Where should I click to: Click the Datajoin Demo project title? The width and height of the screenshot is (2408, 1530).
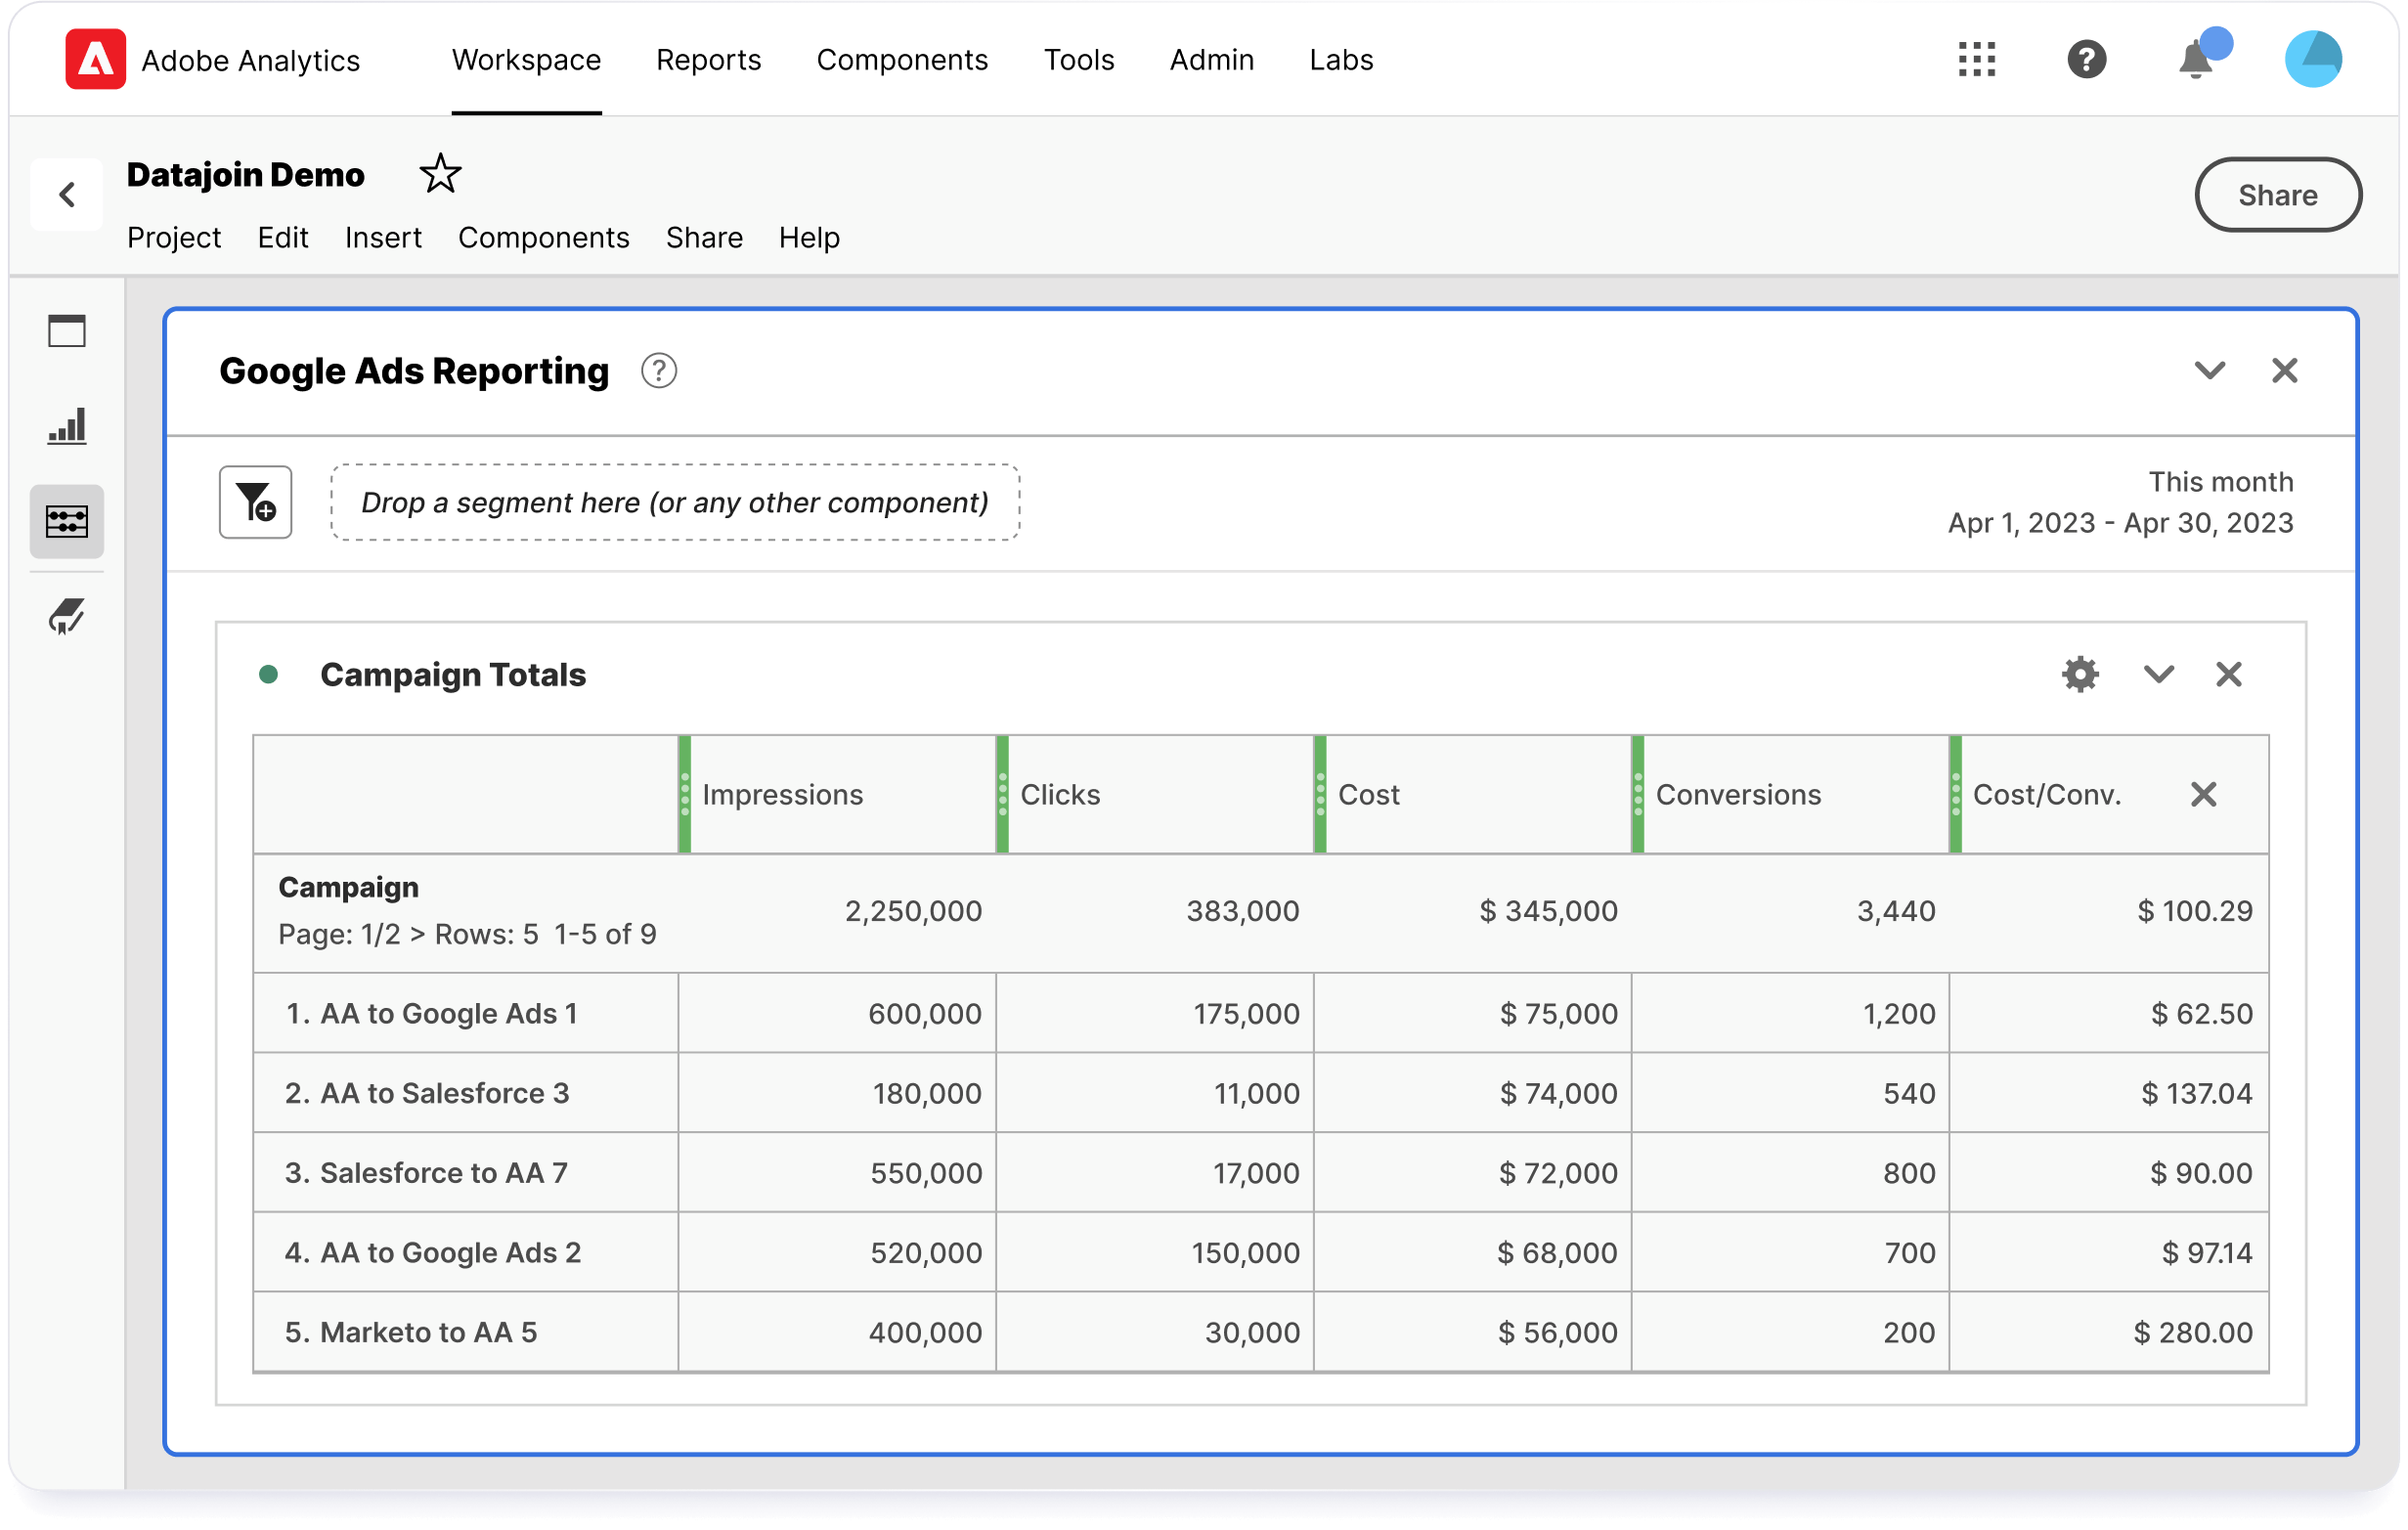pos(245,175)
